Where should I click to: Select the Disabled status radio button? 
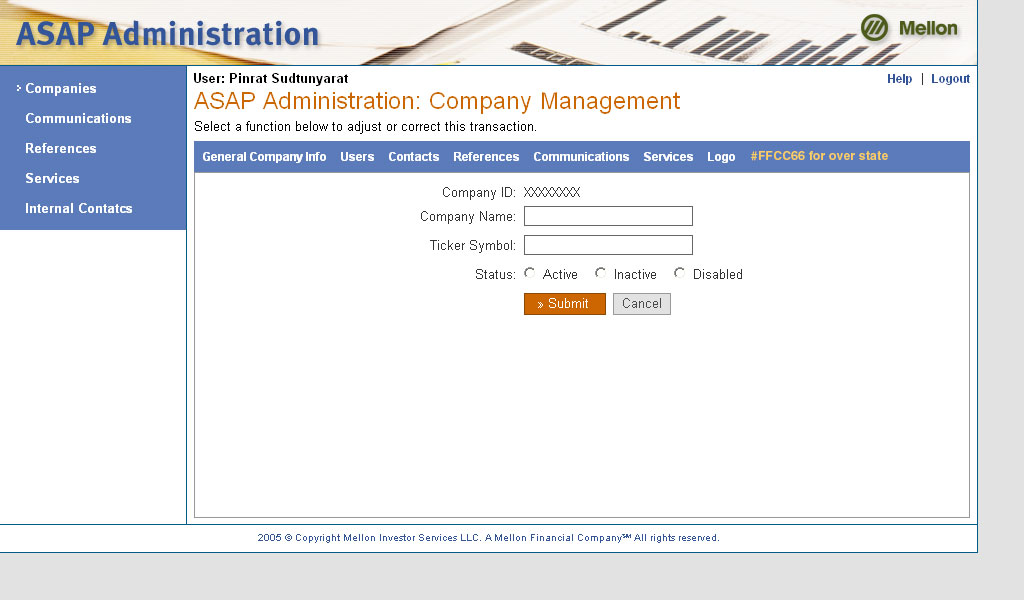click(x=679, y=273)
